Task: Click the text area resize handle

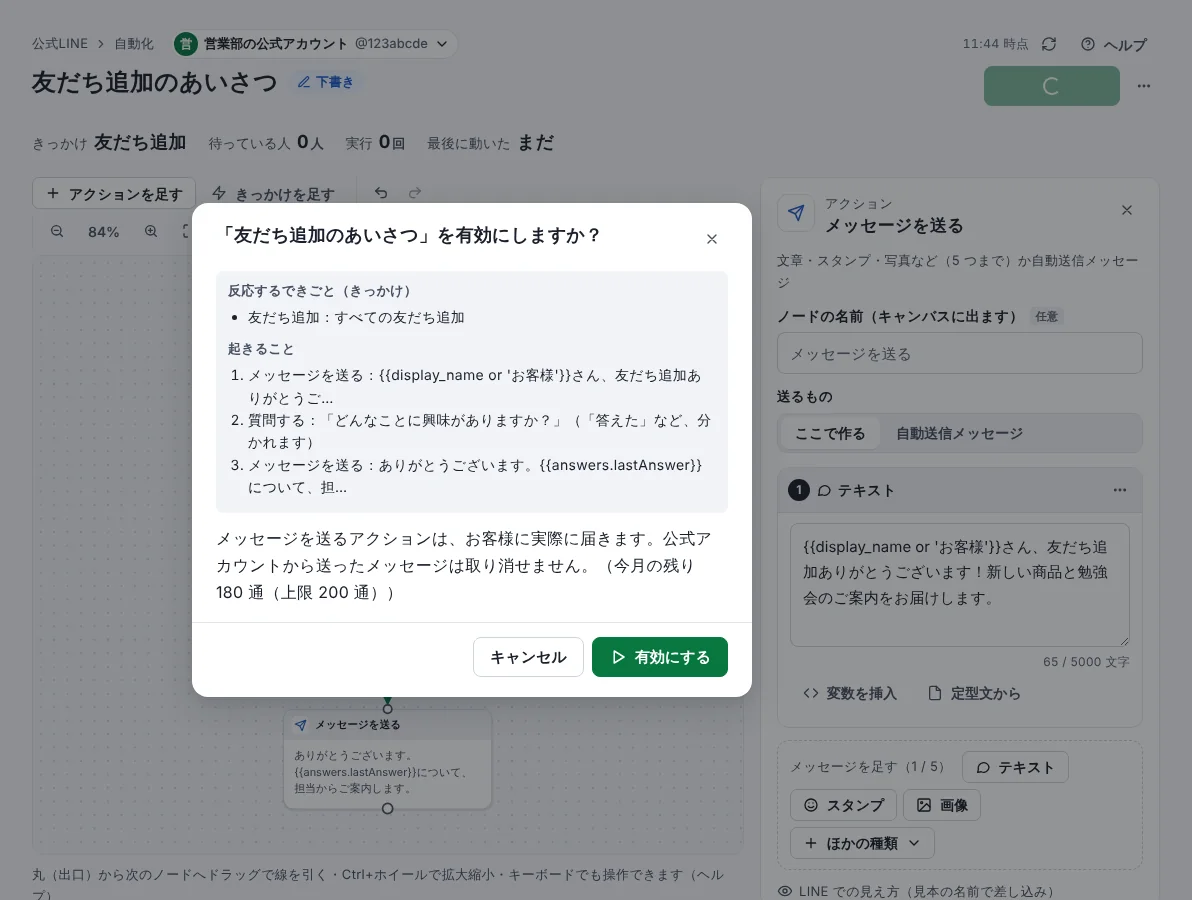Action: point(1124,641)
